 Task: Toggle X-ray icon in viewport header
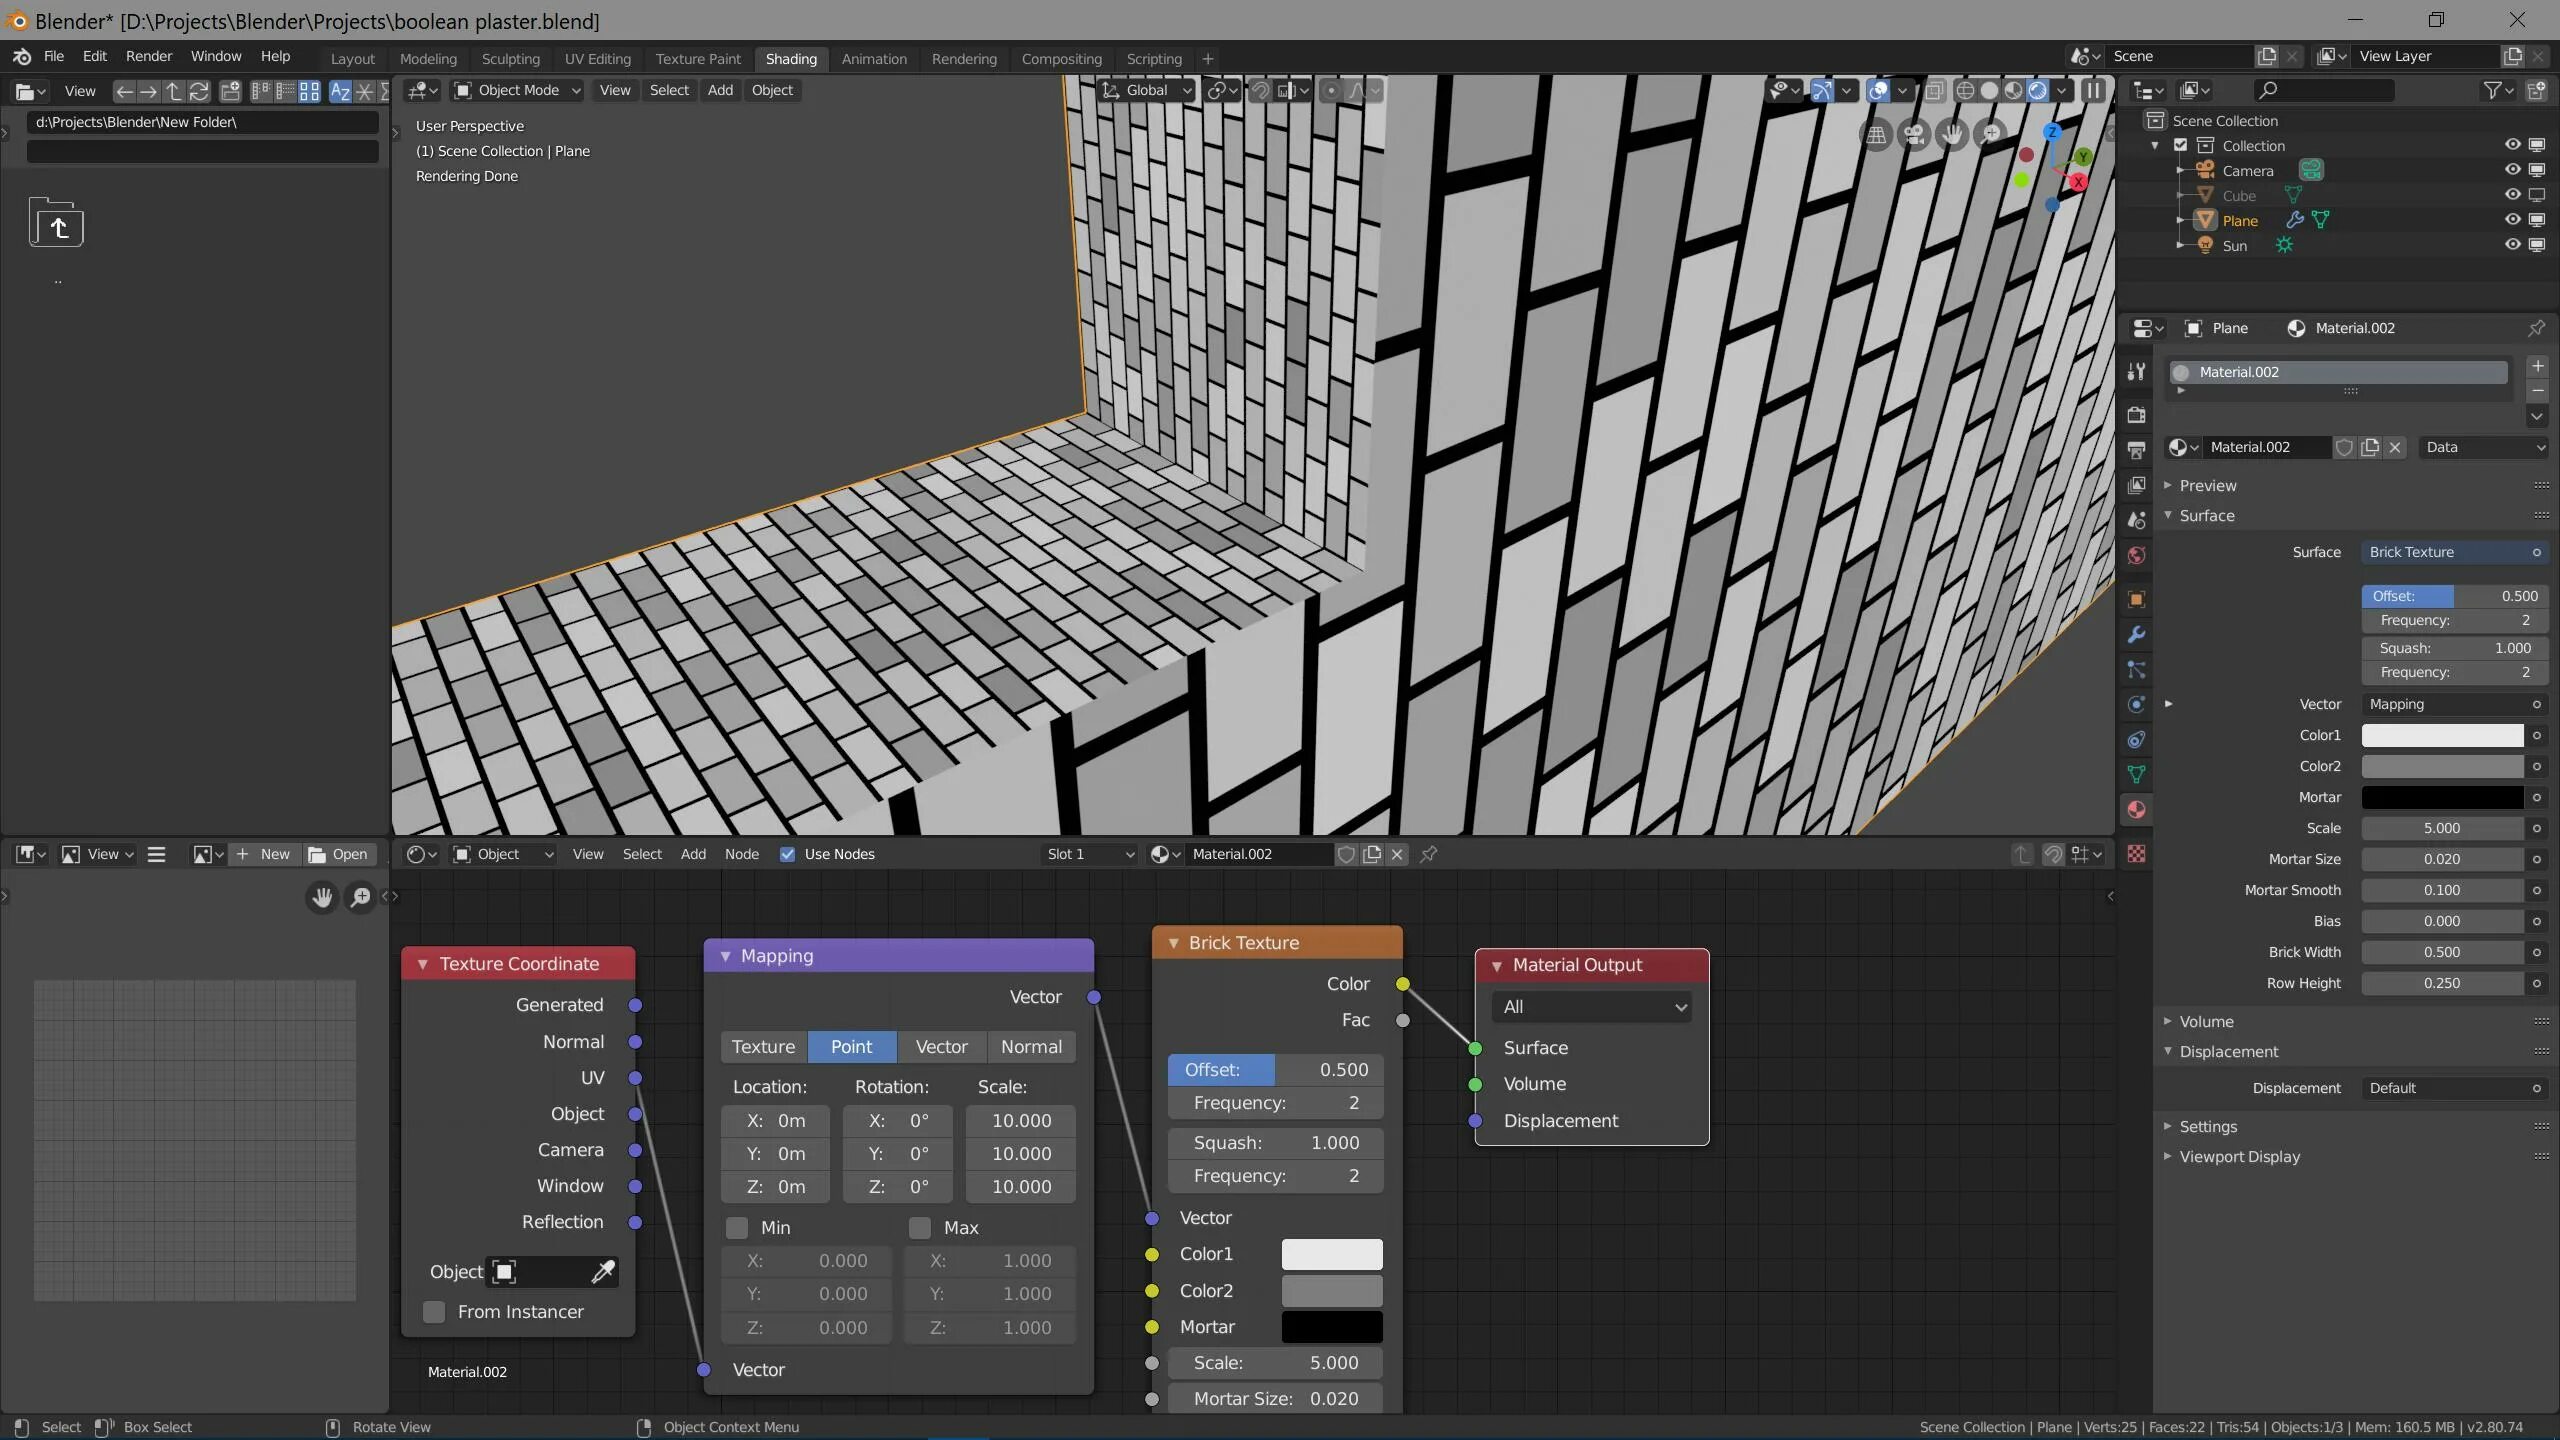tap(1934, 91)
